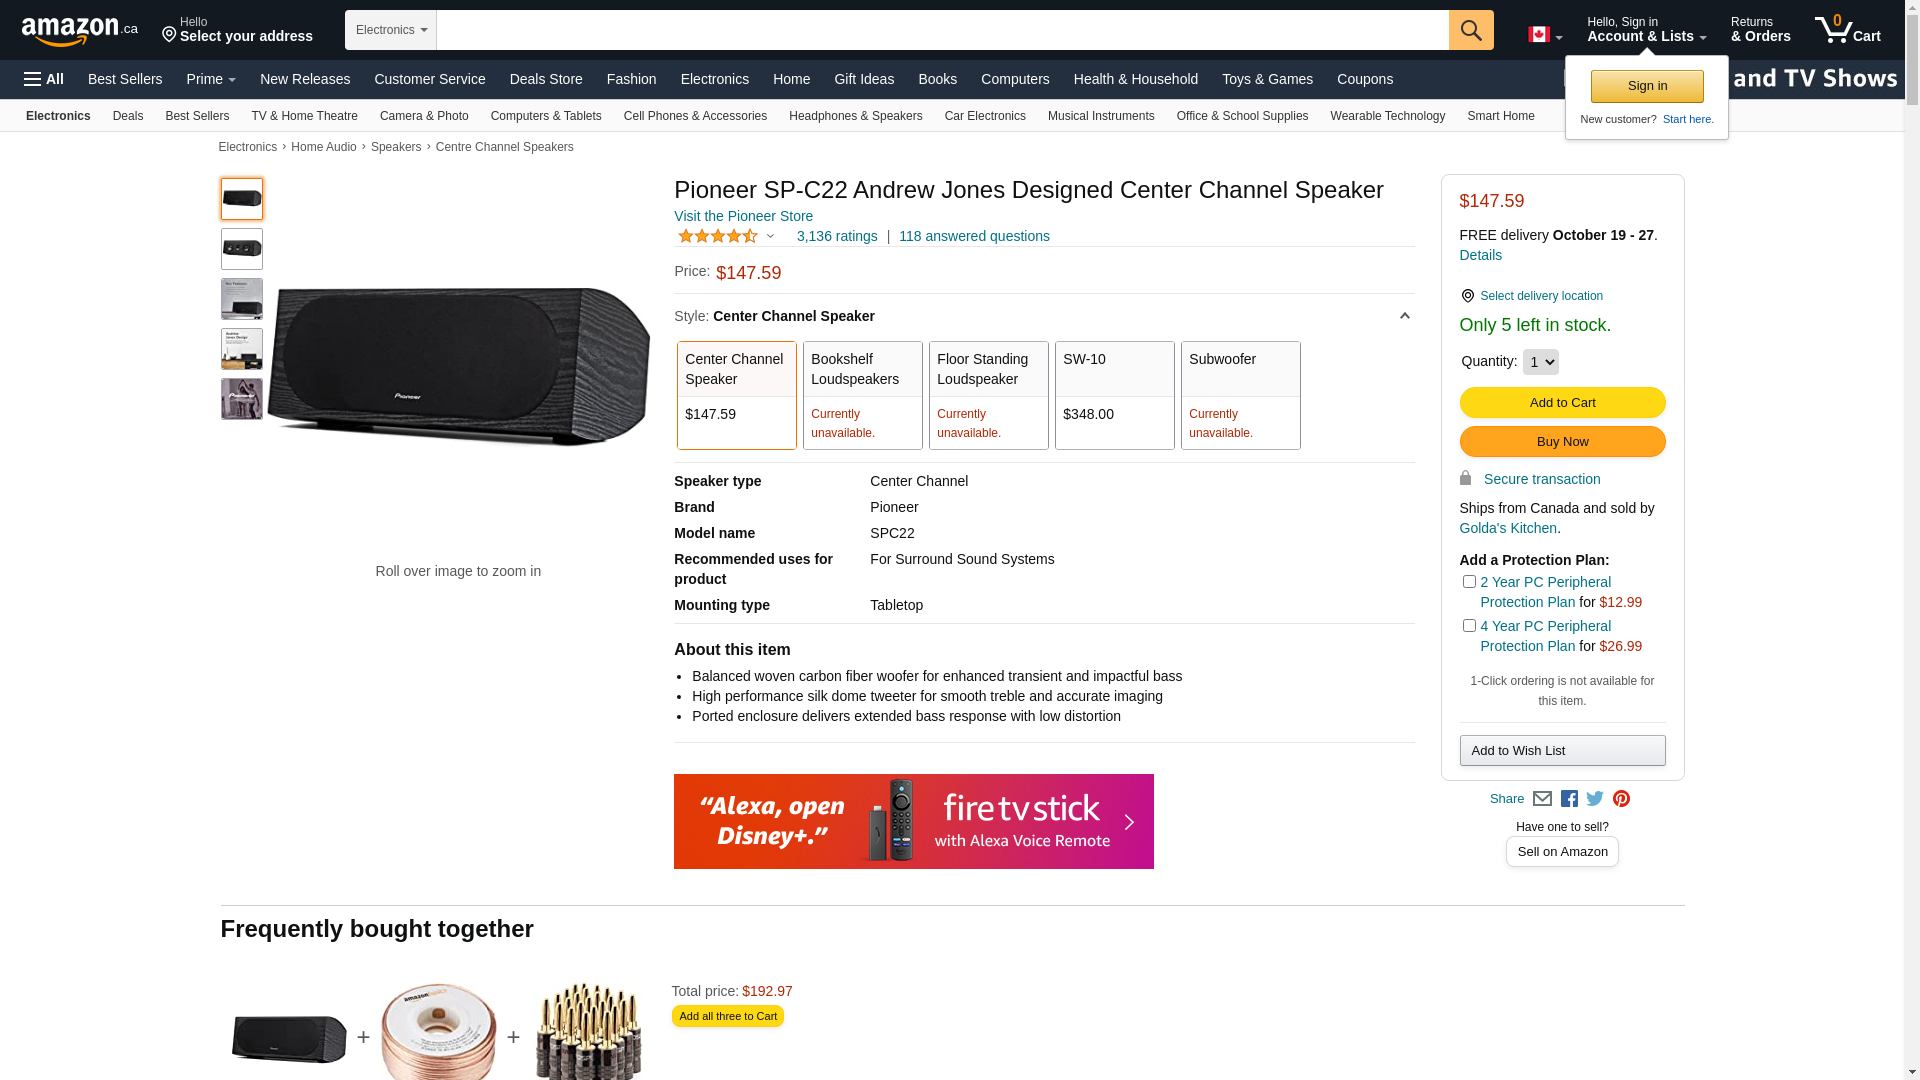Select Headphones & Speakers subcategory
This screenshot has height=1080, width=1920.
(856, 116)
